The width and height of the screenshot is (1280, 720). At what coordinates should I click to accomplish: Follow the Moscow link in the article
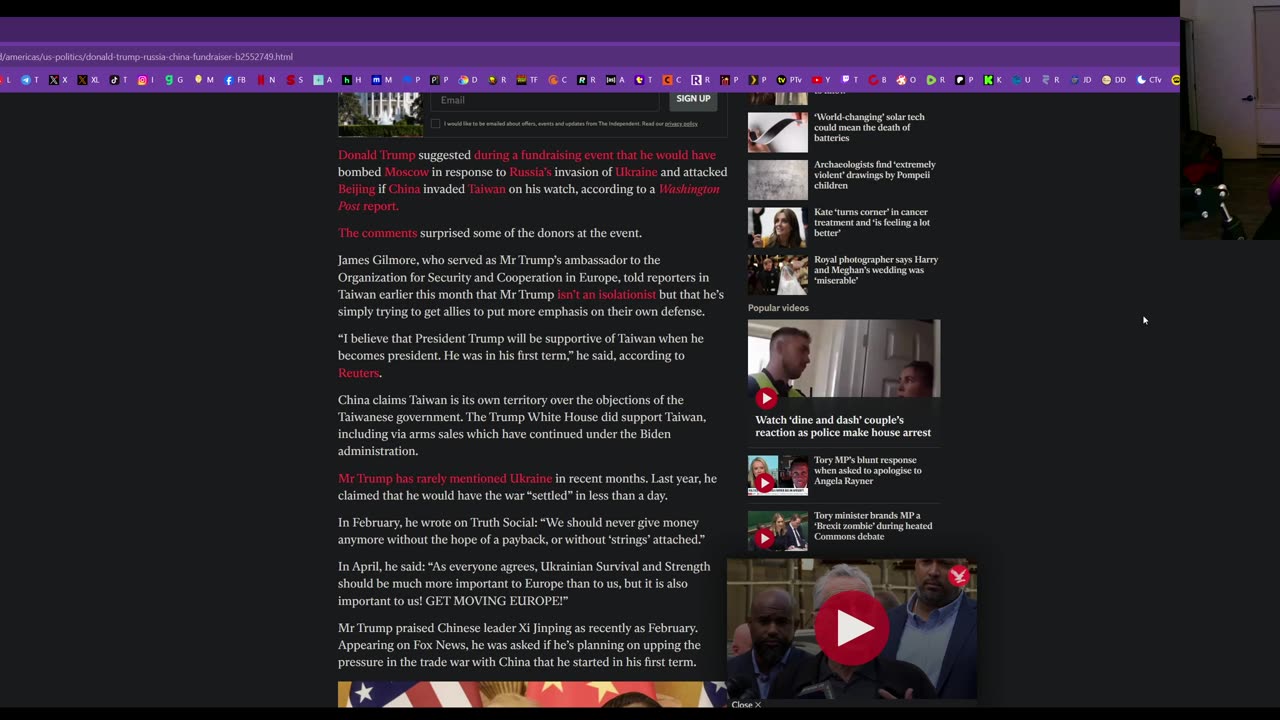406,172
